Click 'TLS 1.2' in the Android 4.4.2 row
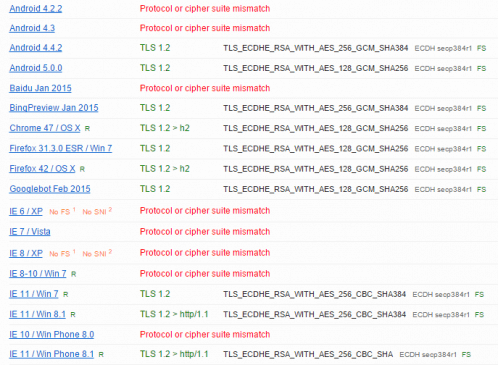The height and width of the screenshot is (365, 498). [155, 48]
